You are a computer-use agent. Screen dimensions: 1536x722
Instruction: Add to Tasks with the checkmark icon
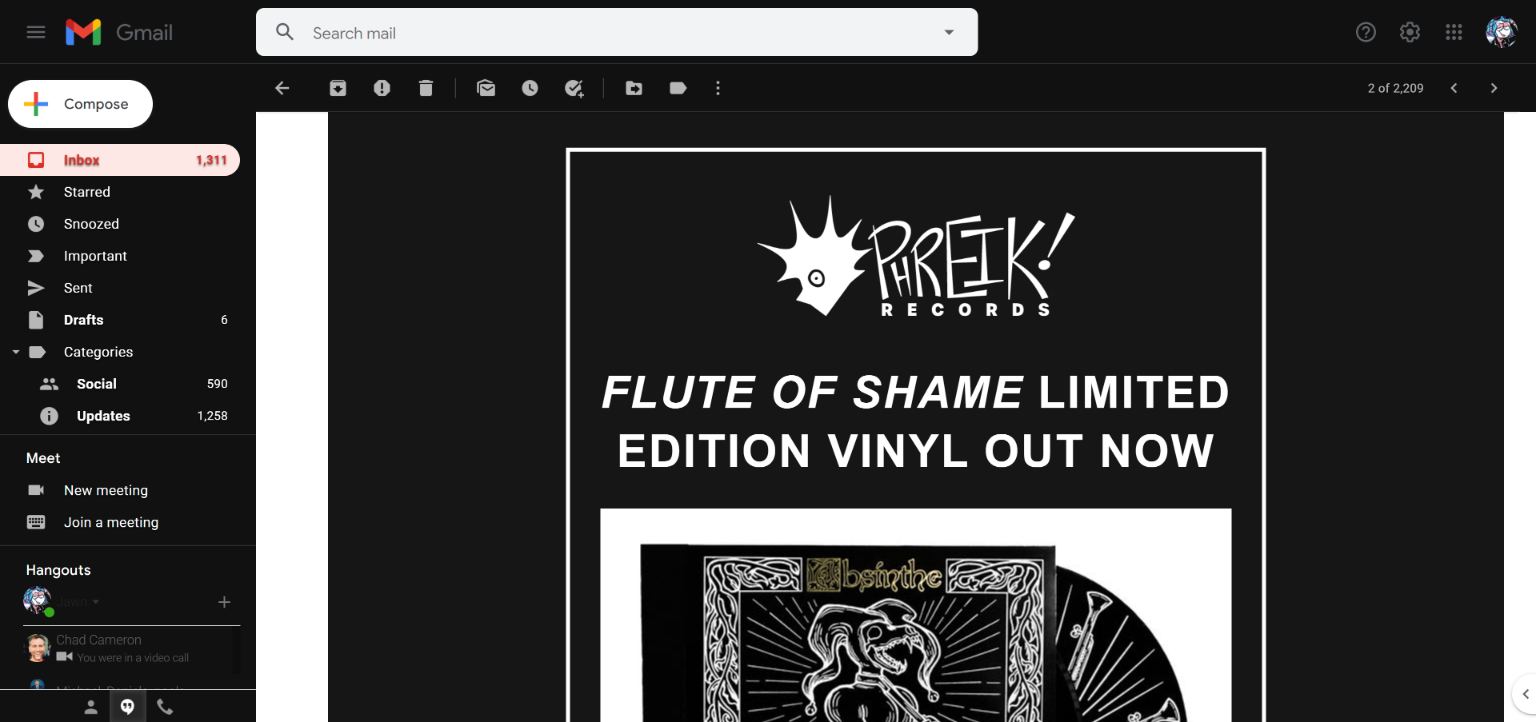pyautogui.click(x=574, y=88)
